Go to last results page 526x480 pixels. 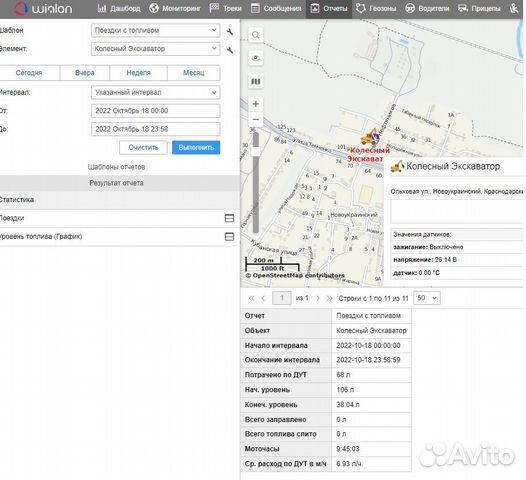[329, 298]
